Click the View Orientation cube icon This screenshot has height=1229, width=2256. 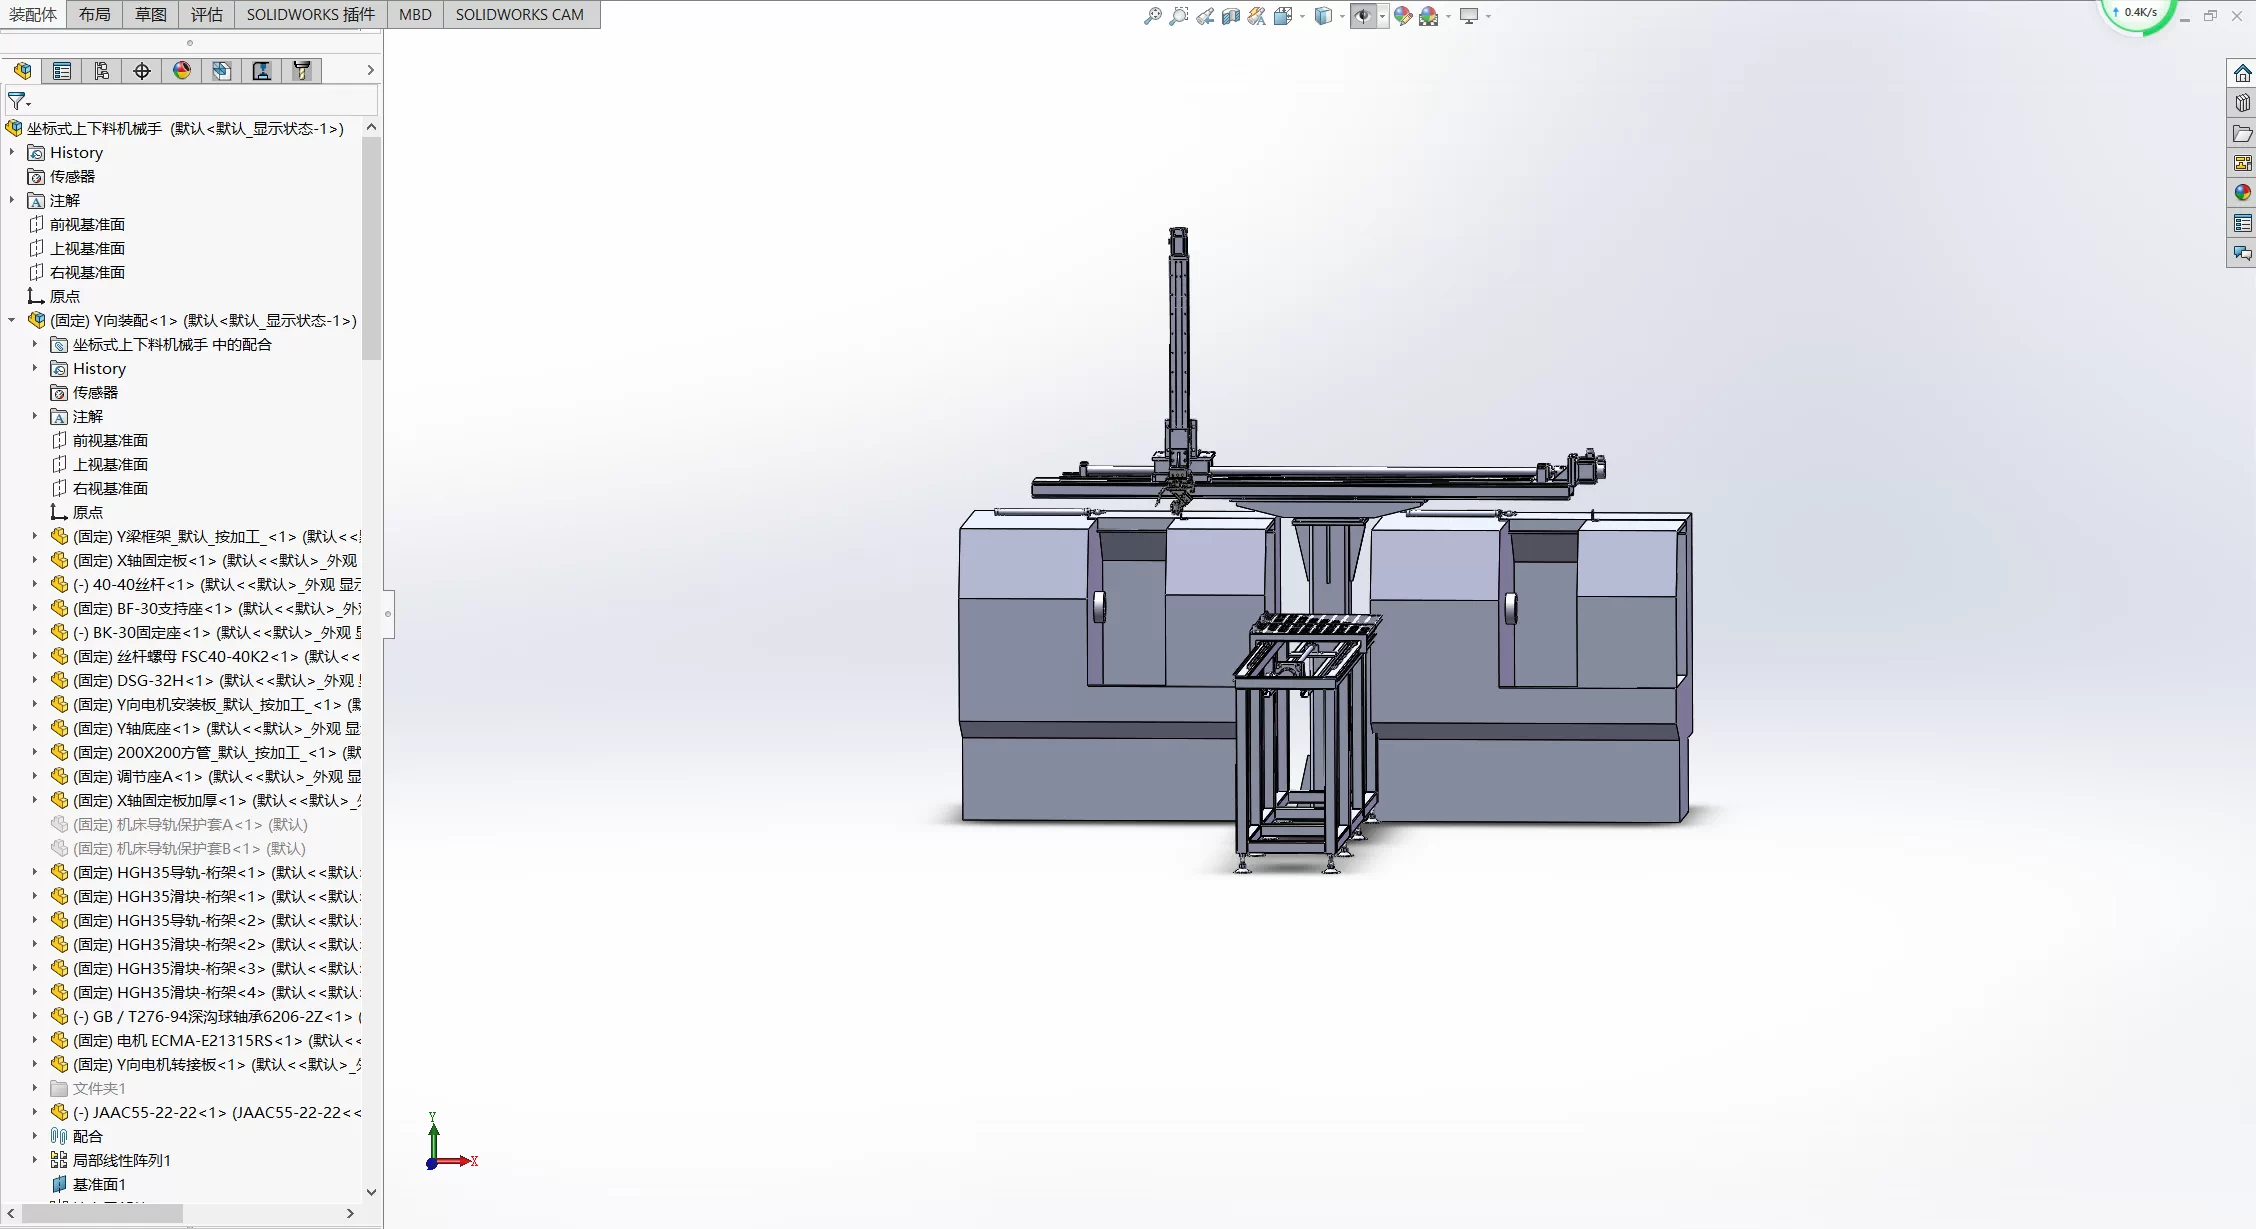click(x=1283, y=16)
